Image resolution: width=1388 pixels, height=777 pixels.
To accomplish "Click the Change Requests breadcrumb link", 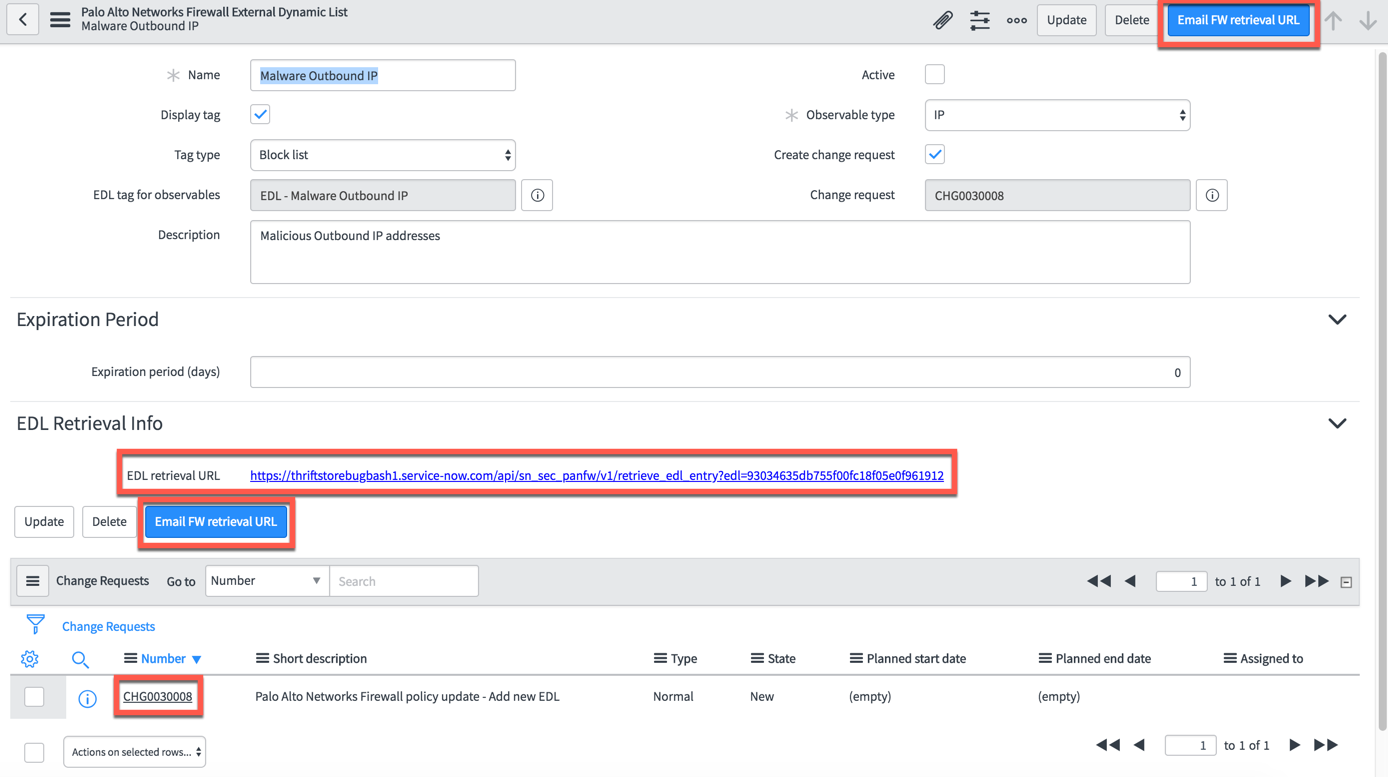I will click(x=109, y=626).
